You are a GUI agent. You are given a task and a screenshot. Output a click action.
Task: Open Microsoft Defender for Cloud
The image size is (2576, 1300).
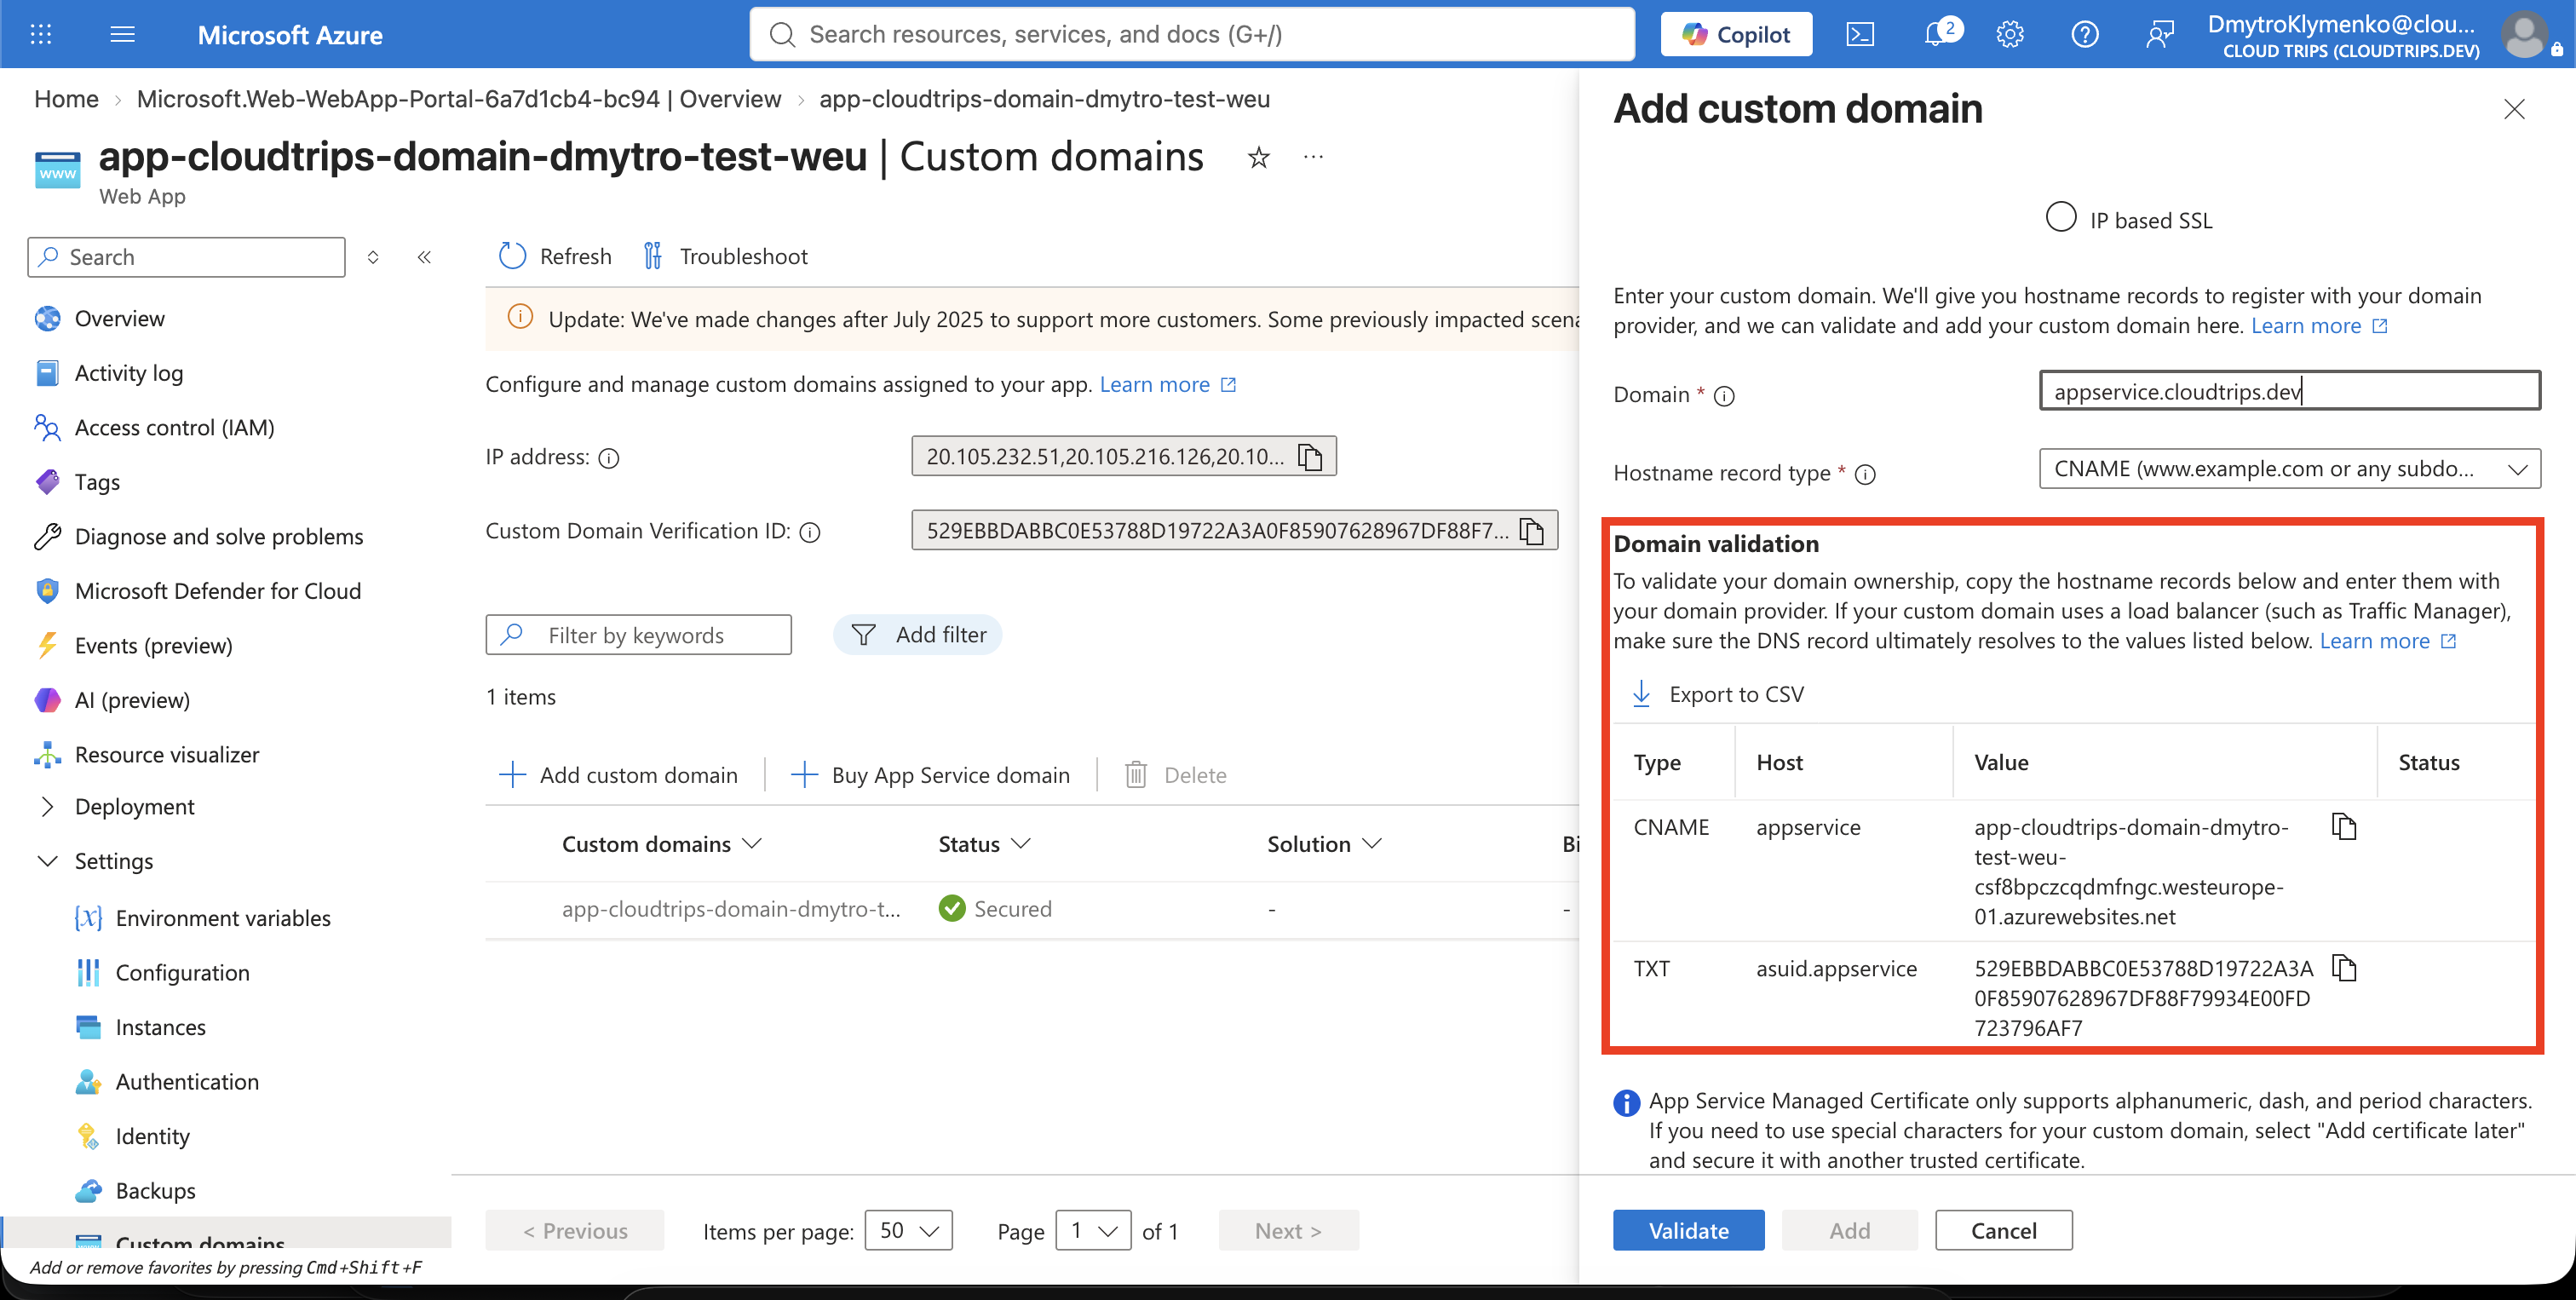click(218, 591)
